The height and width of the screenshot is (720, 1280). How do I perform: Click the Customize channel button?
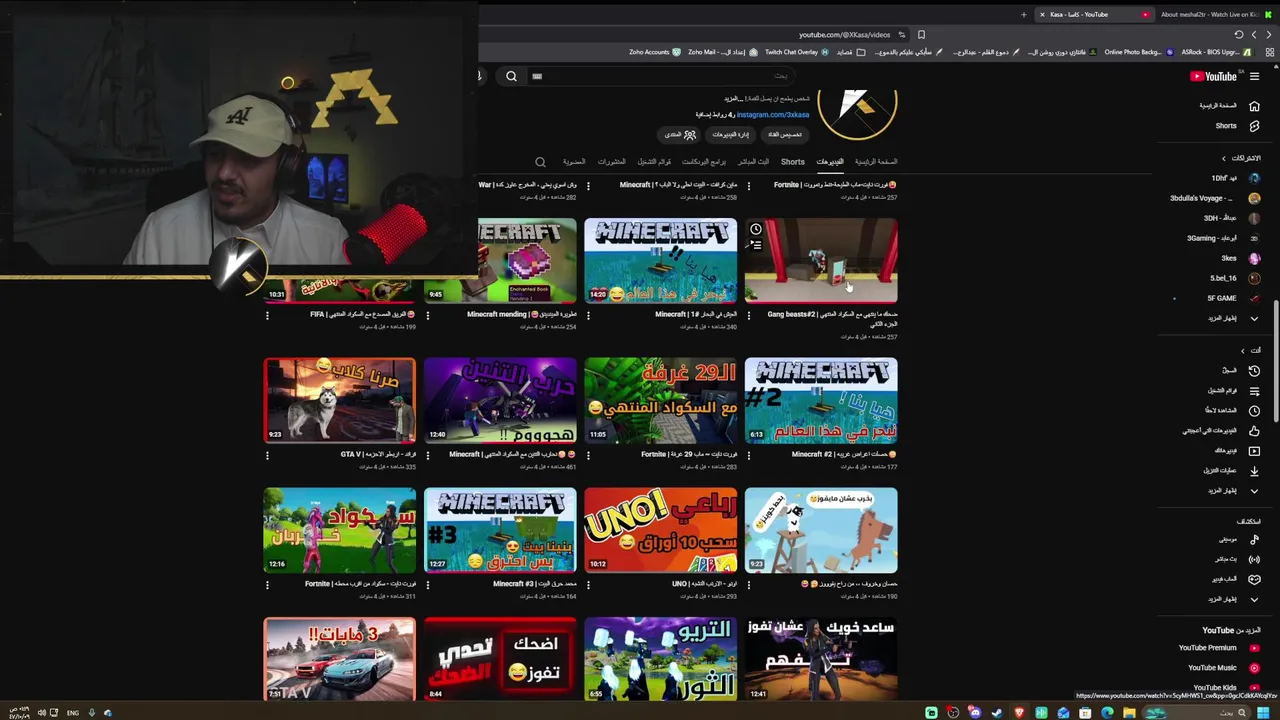[x=785, y=135]
